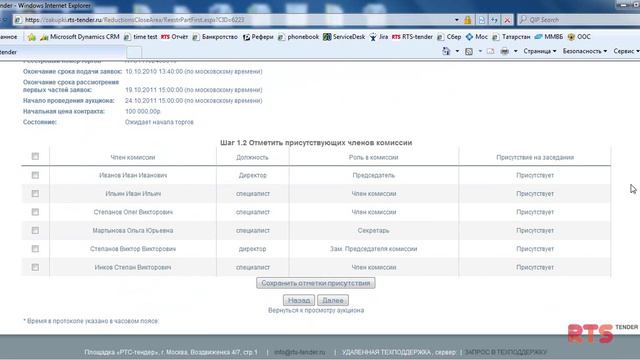
Task: Check the box for Степанов Олег Викторович
Action: [35, 212]
